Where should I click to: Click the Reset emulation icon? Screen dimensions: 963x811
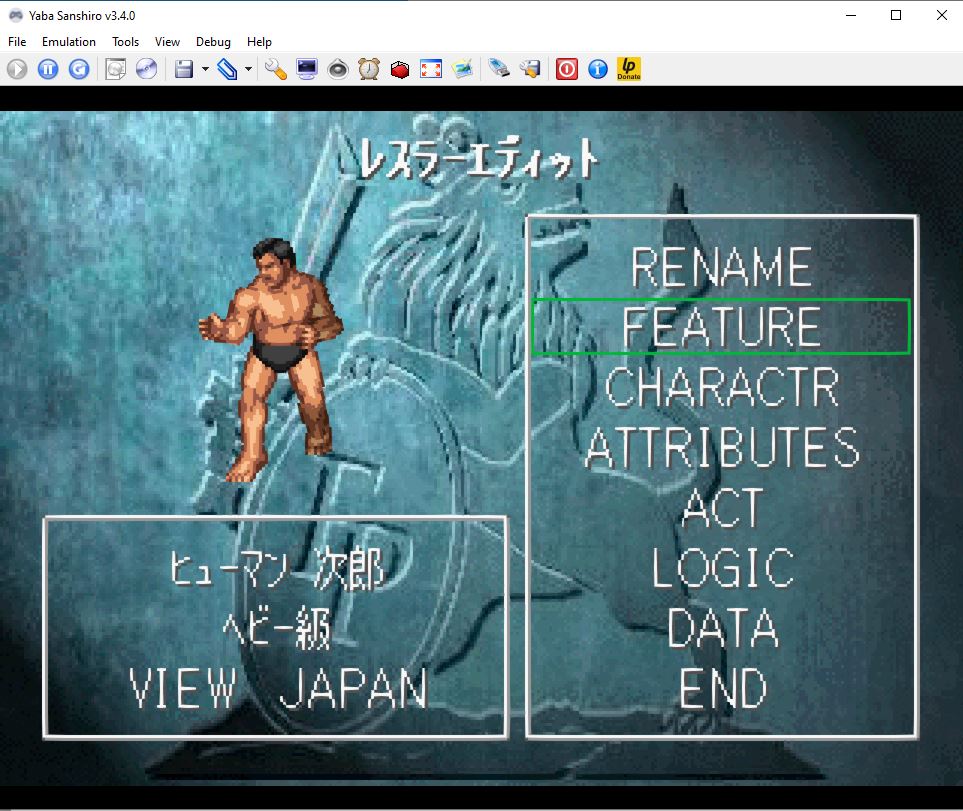click(x=79, y=69)
